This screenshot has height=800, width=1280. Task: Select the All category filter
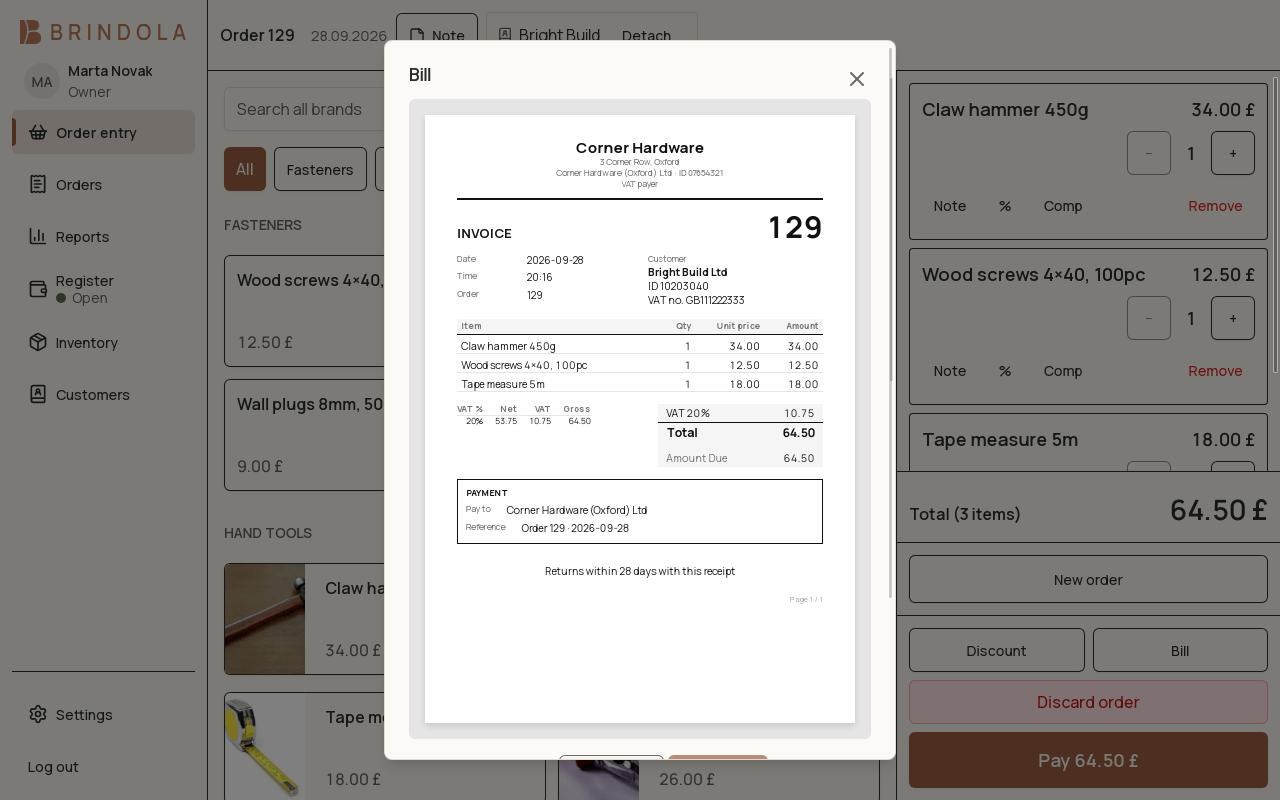click(x=245, y=169)
